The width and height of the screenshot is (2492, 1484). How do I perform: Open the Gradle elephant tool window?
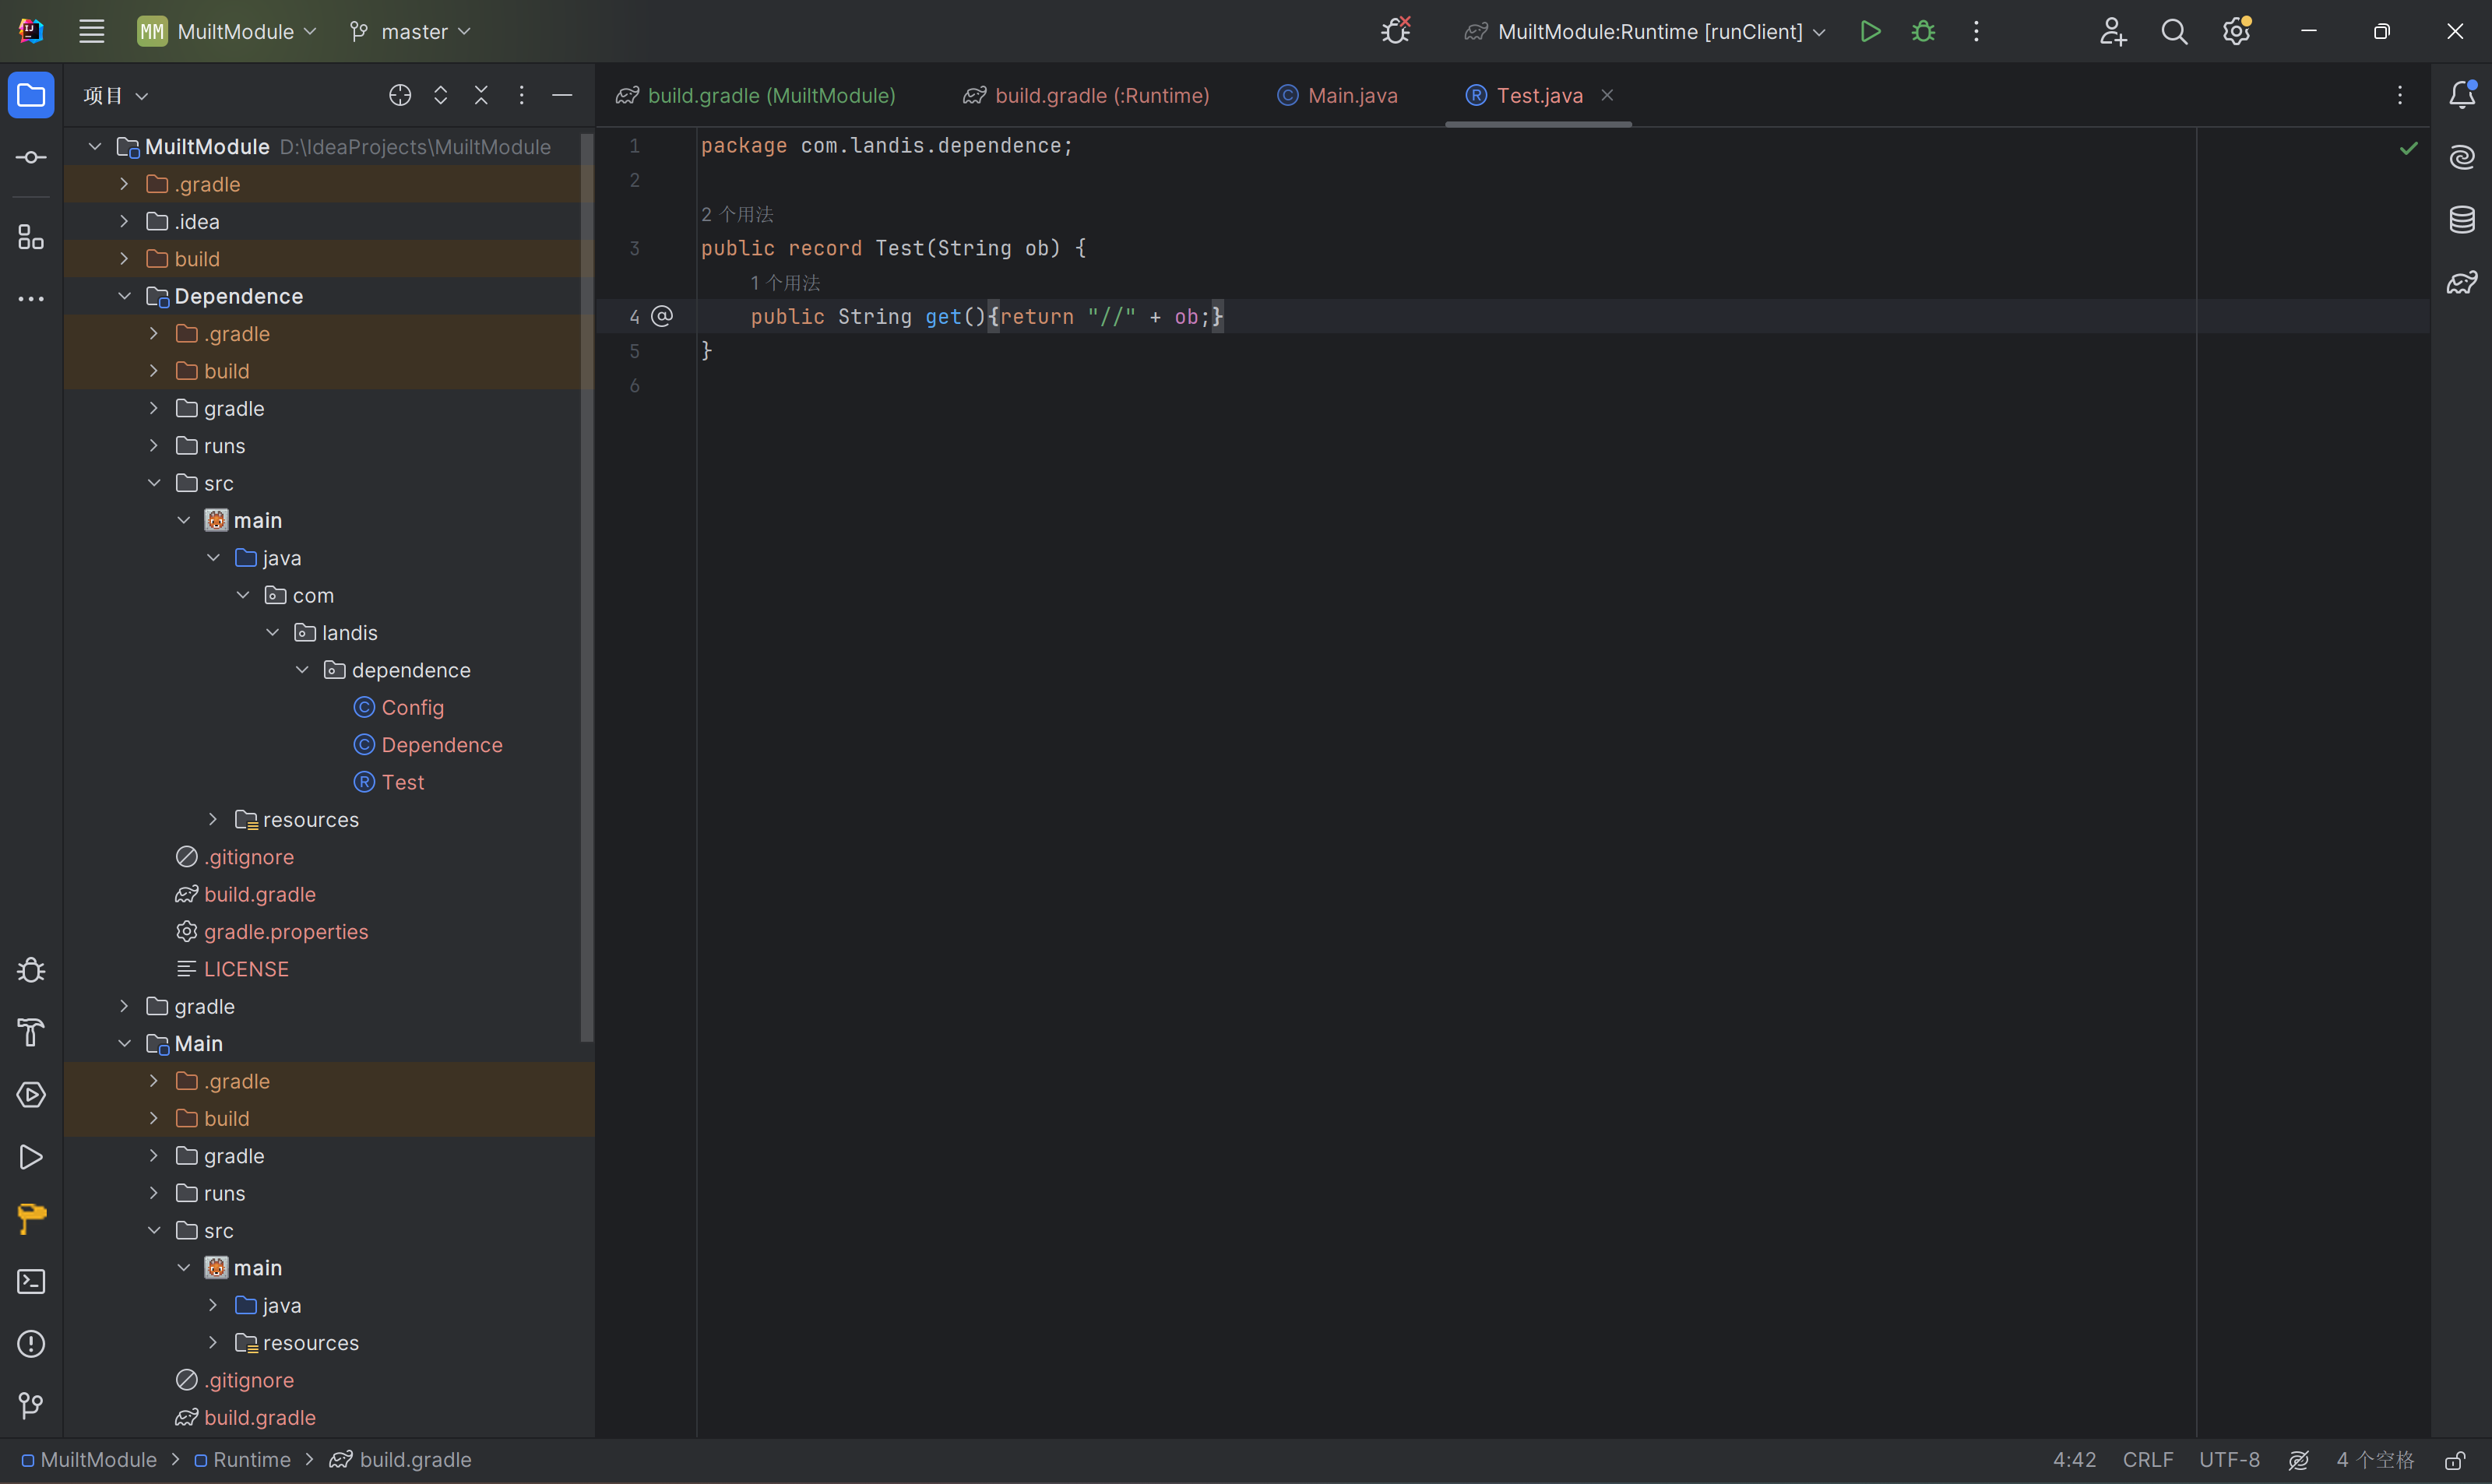coord(2462,282)
